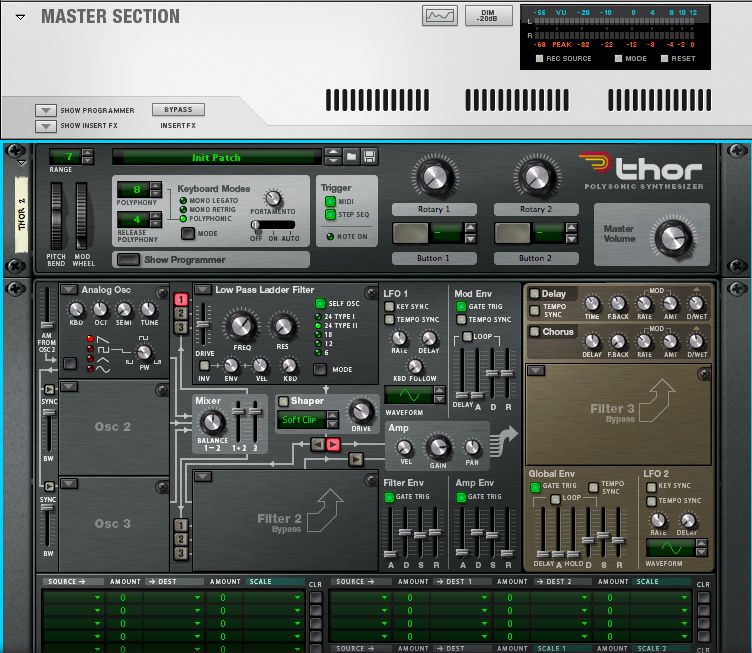Click the Low Pass Ladder Filter DRIVE slider
This screenshot has width=752, height=653.
[203, 325]
